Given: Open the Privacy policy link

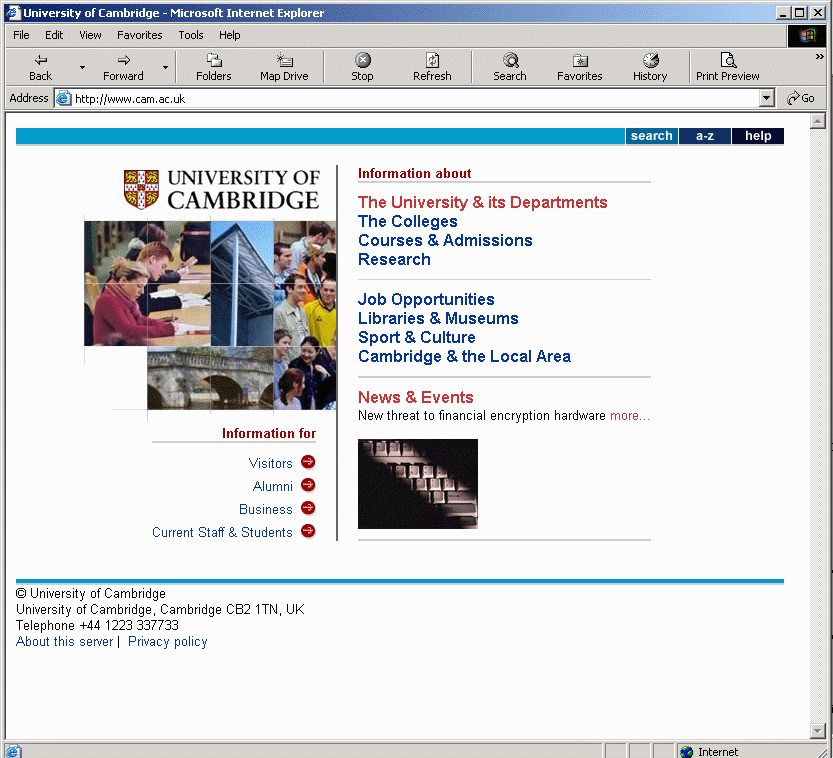Looking at the screenshot, I should coord(167,642).
